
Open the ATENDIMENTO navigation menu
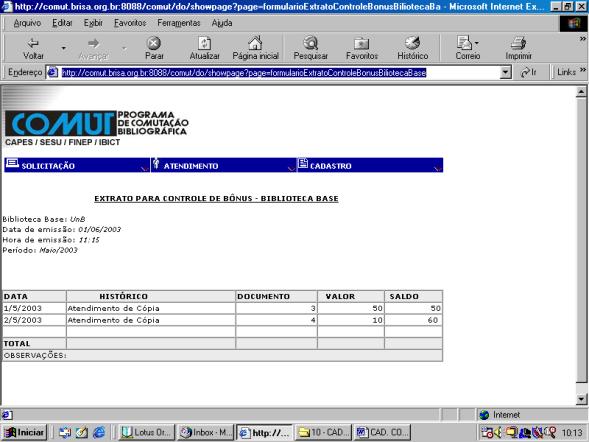(224, 165)
